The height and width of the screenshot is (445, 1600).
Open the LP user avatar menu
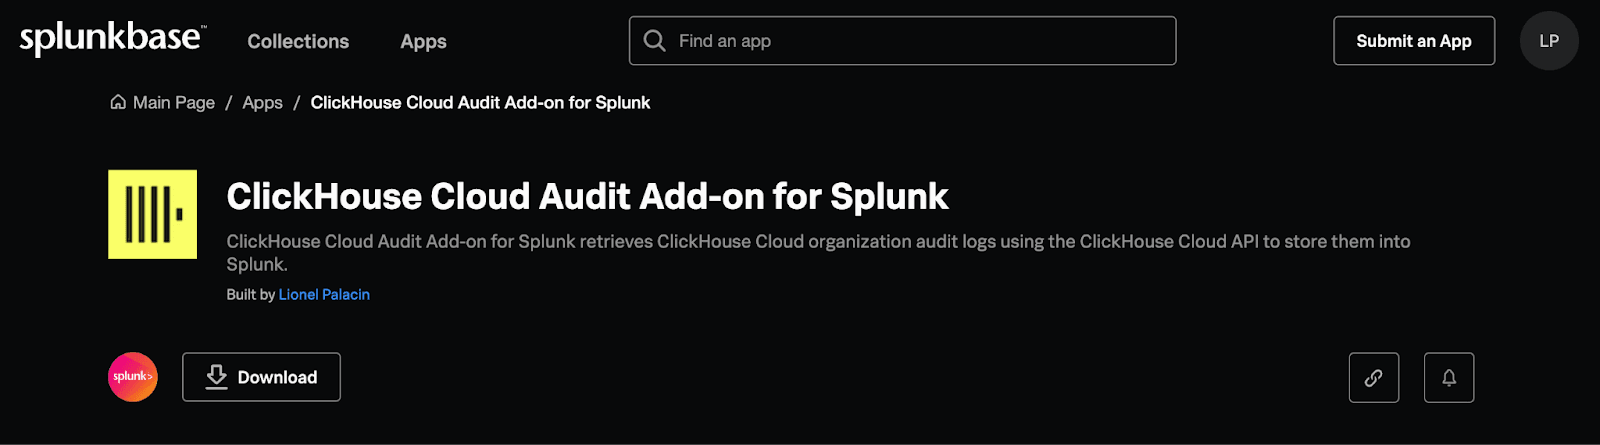(1549, 41)
